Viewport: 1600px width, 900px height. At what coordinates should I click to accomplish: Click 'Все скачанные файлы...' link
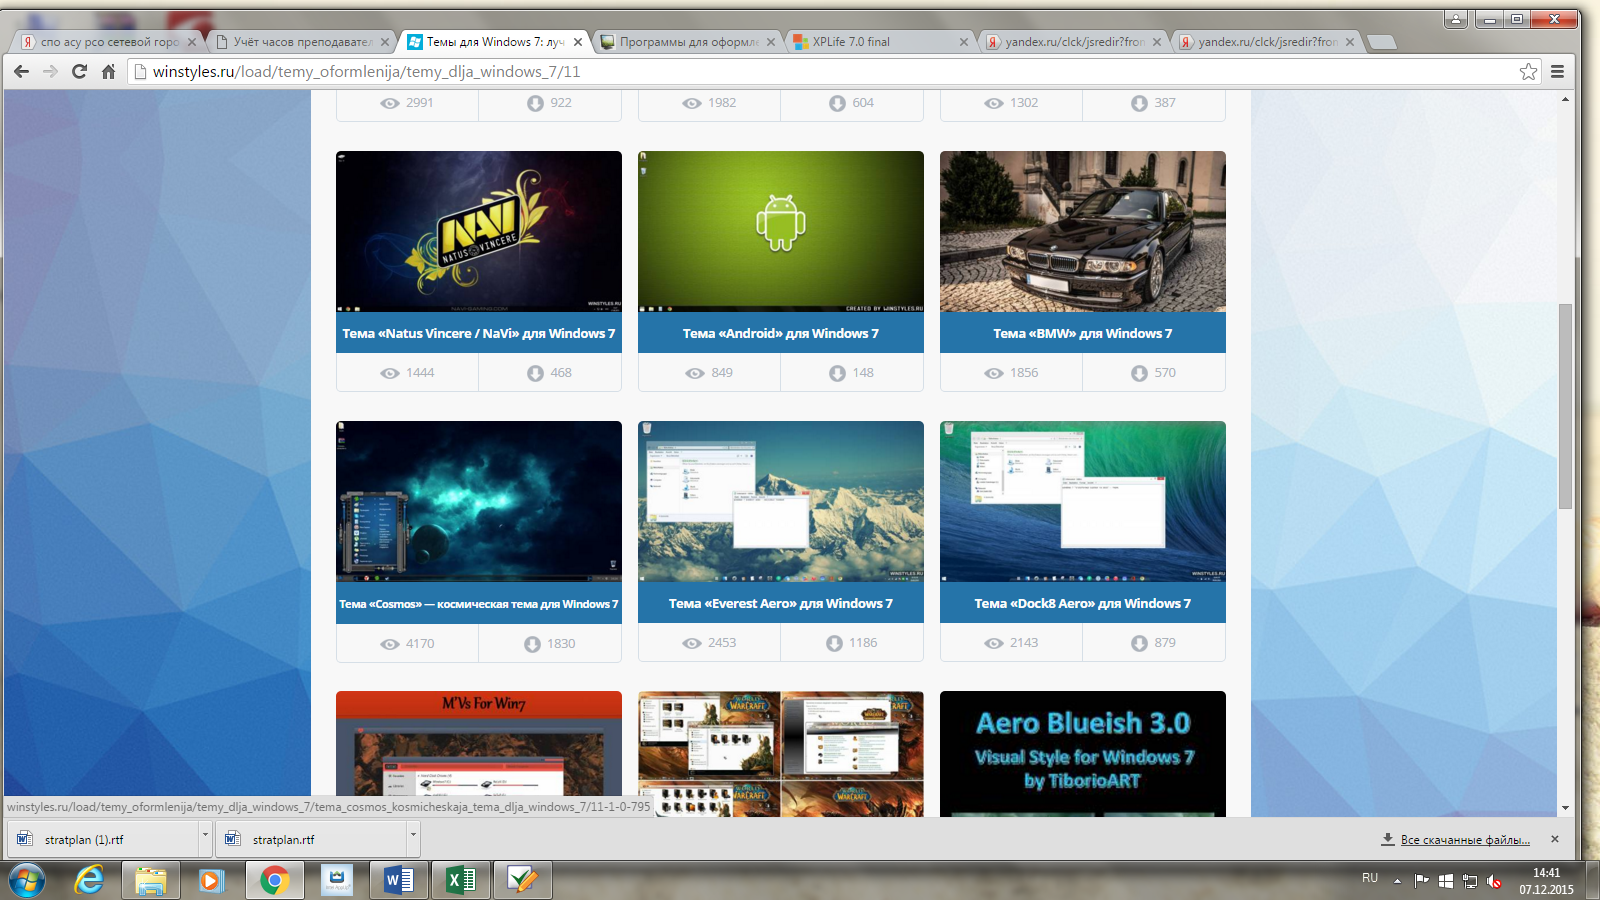click(1465, 840)
